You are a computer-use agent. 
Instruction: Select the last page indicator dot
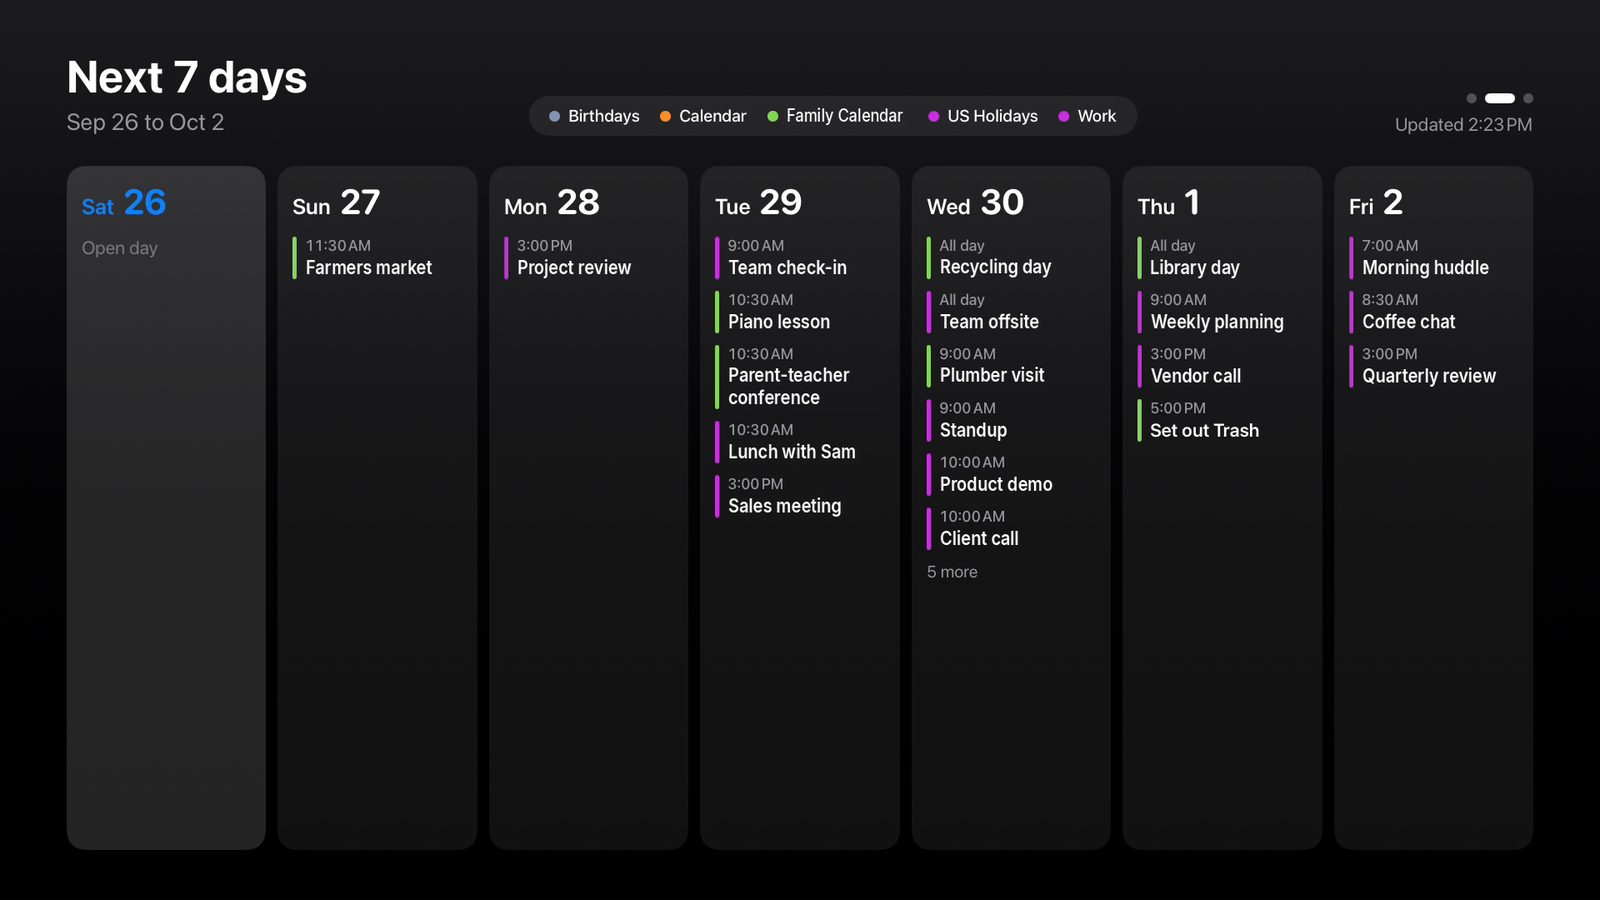[x=1528, y=98]
